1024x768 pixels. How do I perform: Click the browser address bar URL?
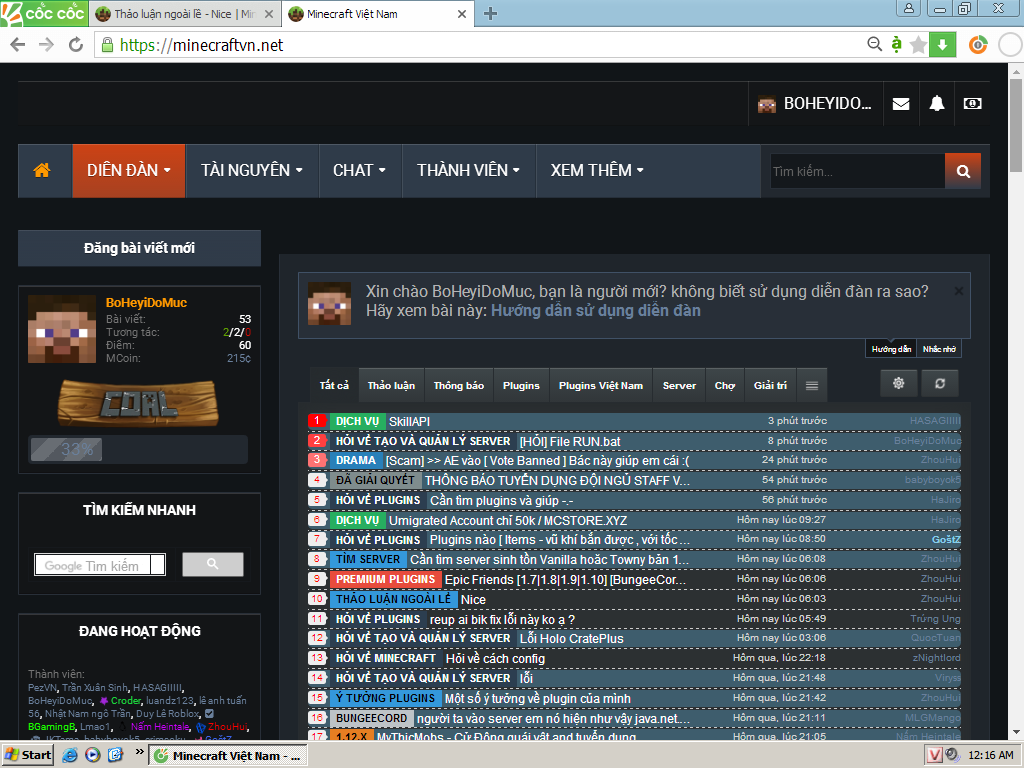point(201,45)
